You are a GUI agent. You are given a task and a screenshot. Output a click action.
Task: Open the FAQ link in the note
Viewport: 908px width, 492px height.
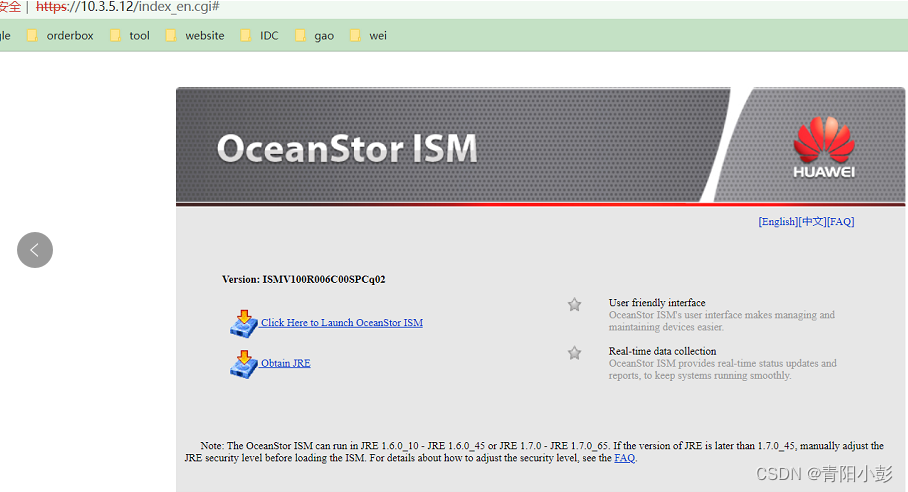point(625,458)
